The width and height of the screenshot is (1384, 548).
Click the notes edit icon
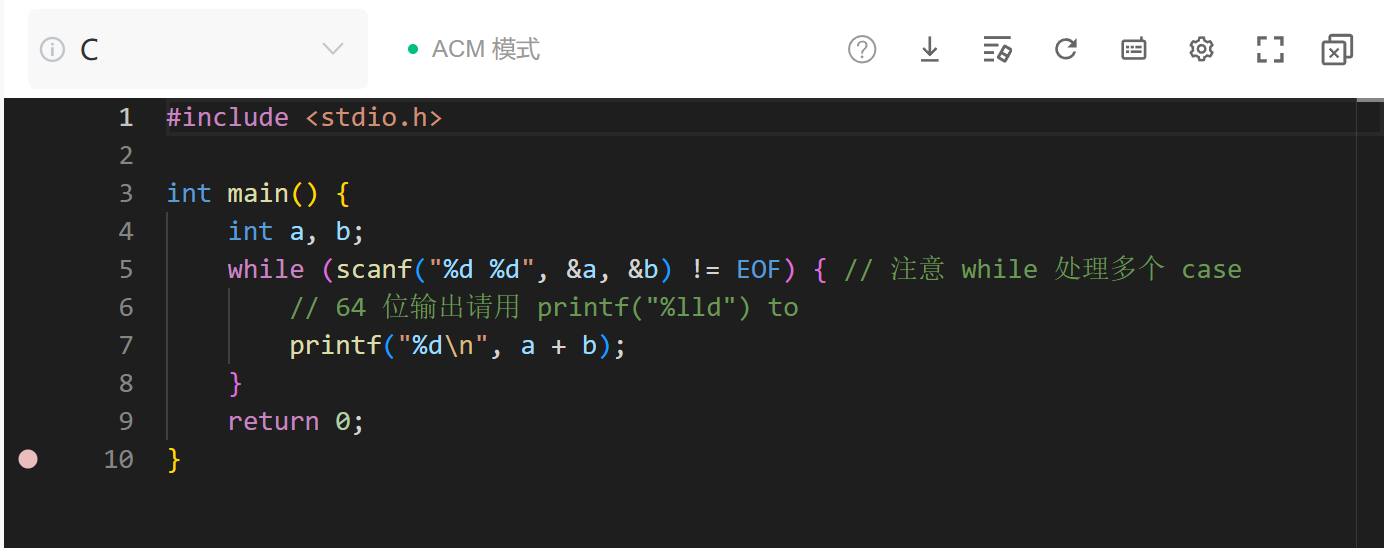(x=997, y=49)
